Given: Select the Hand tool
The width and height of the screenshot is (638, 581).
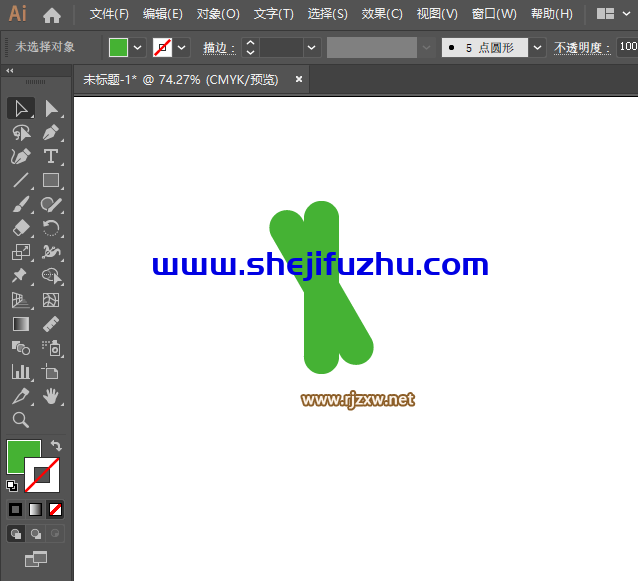Looking at the screenshot, I should tap(51, 396).
